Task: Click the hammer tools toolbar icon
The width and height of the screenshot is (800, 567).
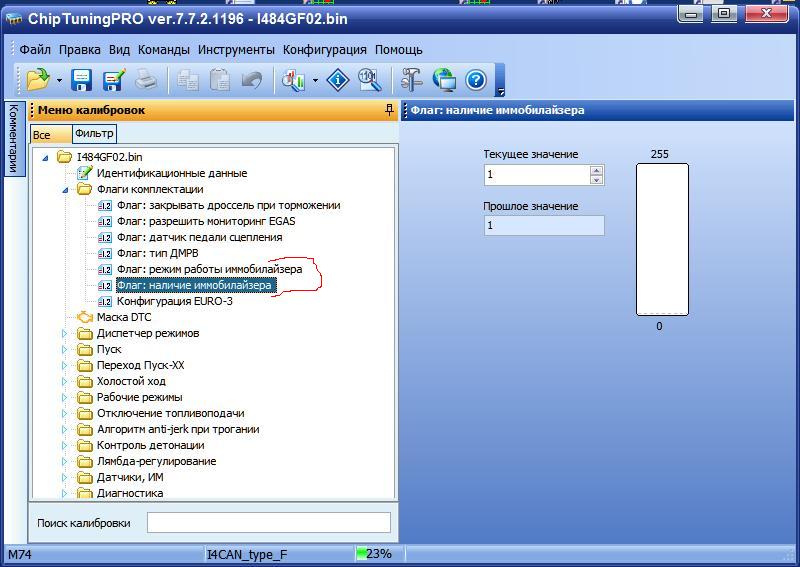Action: (411, 80)
